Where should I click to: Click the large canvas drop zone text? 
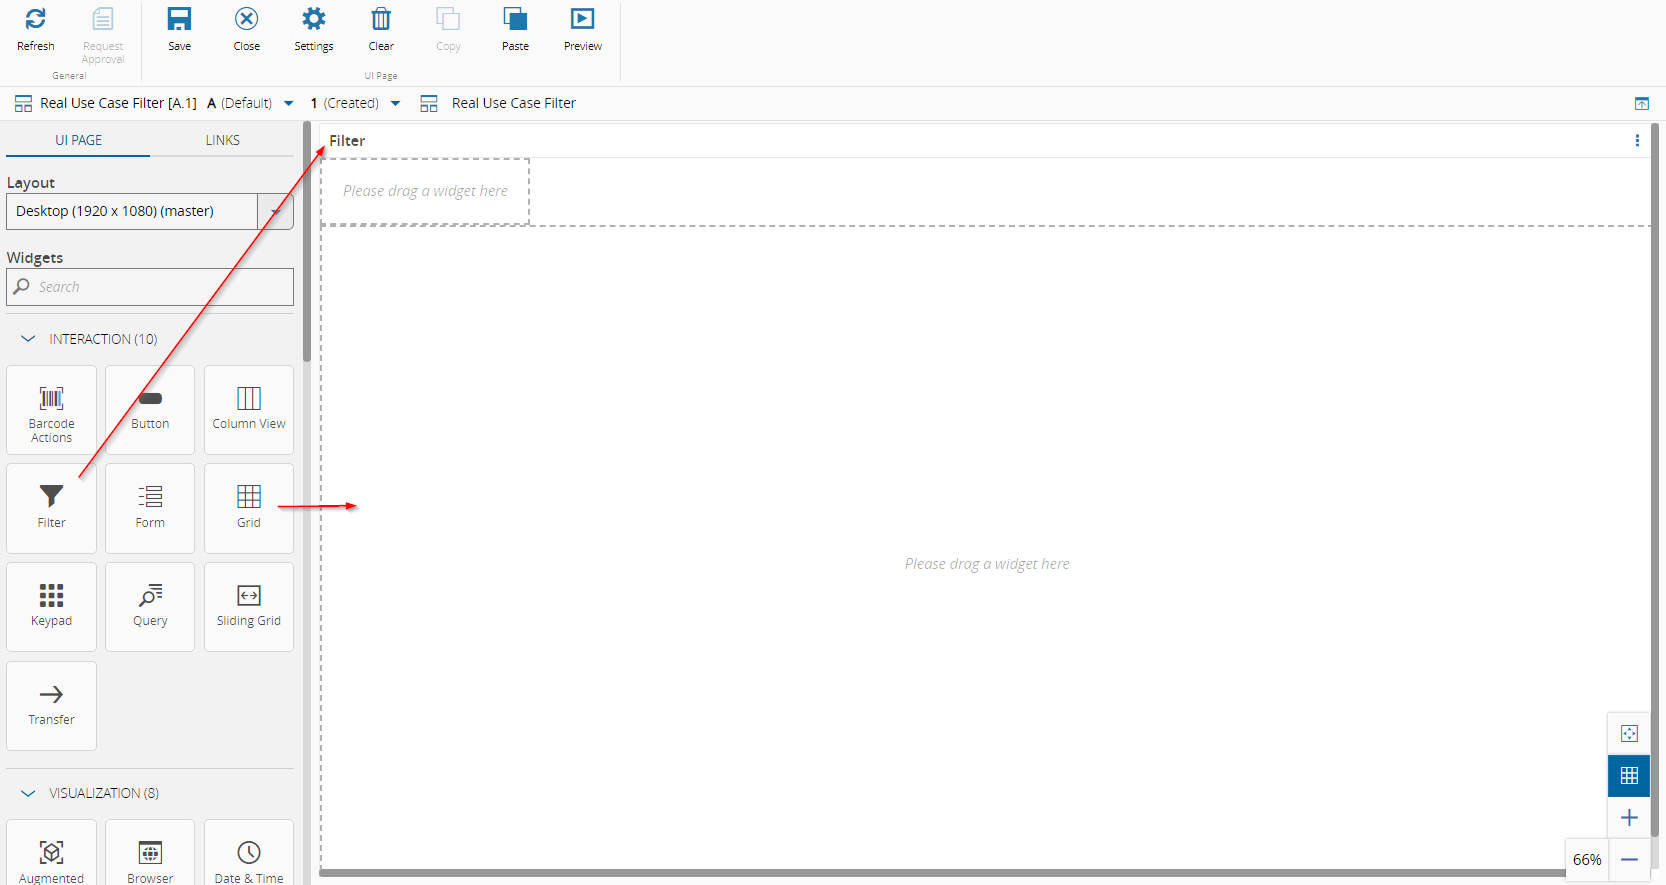point(987,564)
